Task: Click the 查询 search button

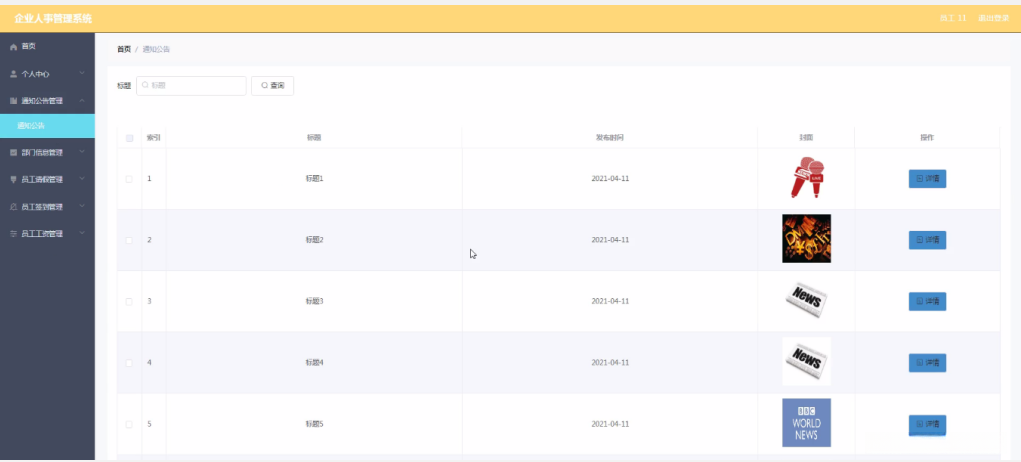Action: click(272, 86)
